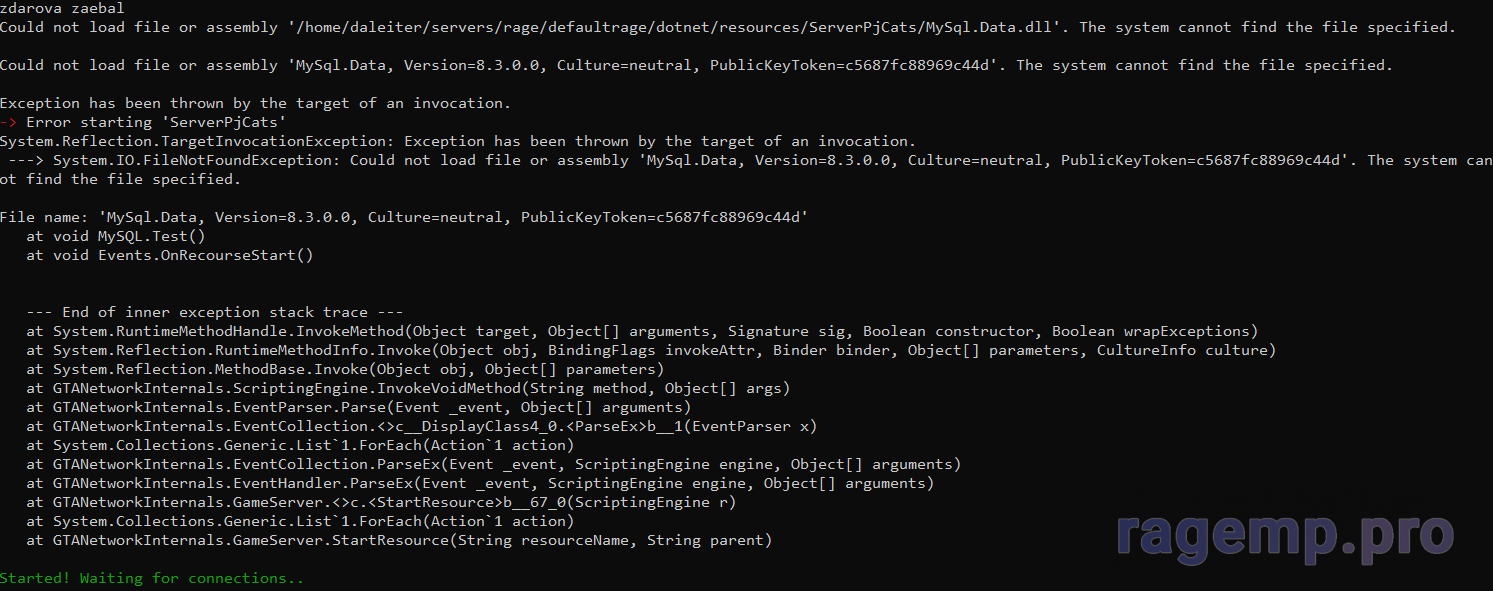This screenshot has height=591, width=1493.
Task: Click the EventParser.Parse stack frame
Action: point(359,407)
